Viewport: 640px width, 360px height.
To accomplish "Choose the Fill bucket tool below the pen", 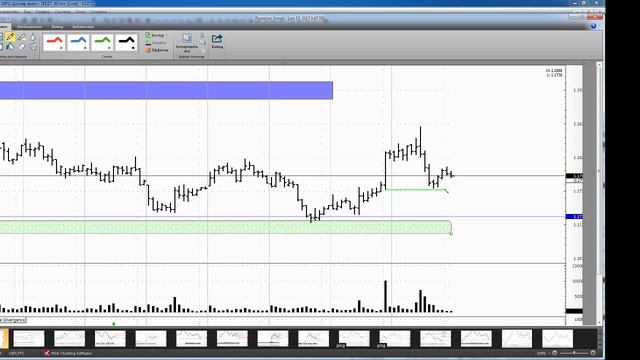I will point(11,47).
